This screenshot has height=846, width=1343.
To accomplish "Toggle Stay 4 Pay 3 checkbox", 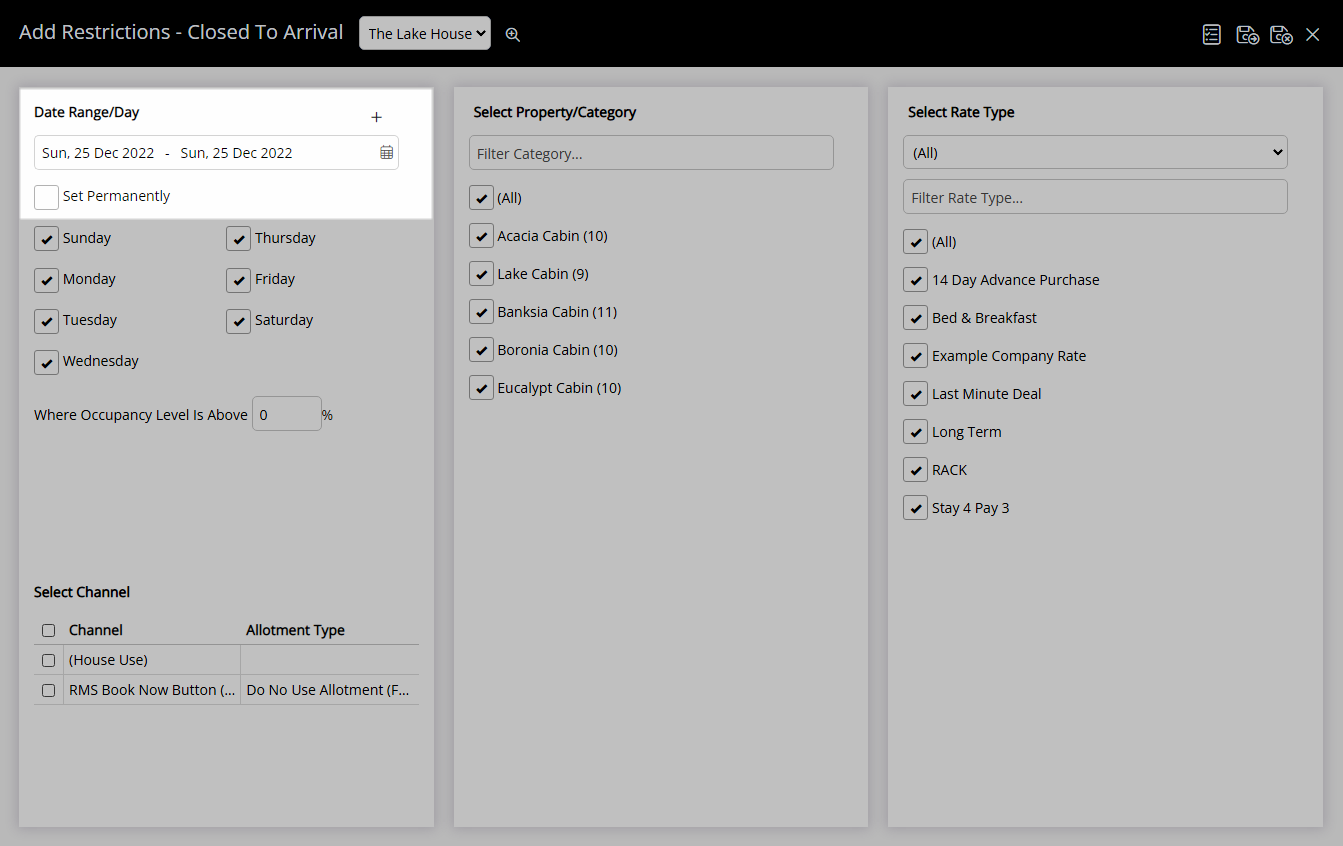I will point(915,508).
